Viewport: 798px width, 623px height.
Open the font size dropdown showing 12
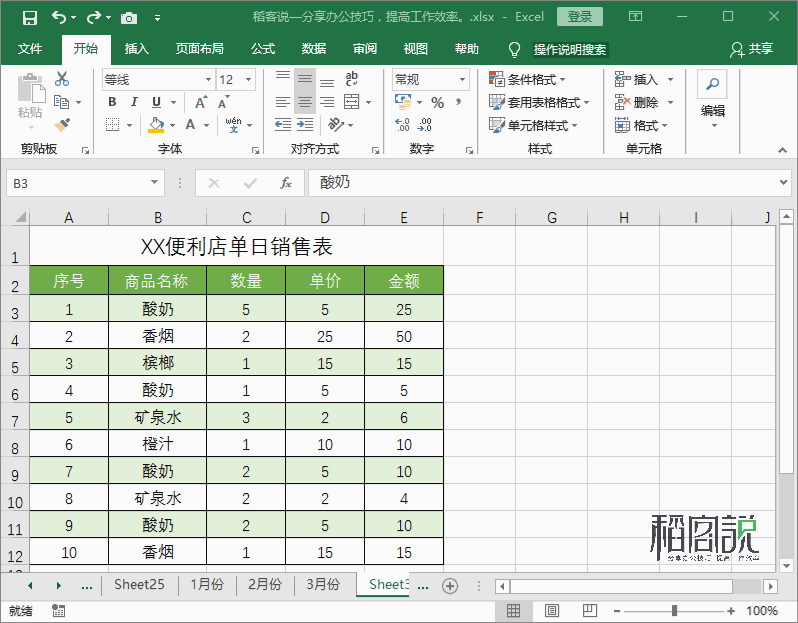pos(248,79)
